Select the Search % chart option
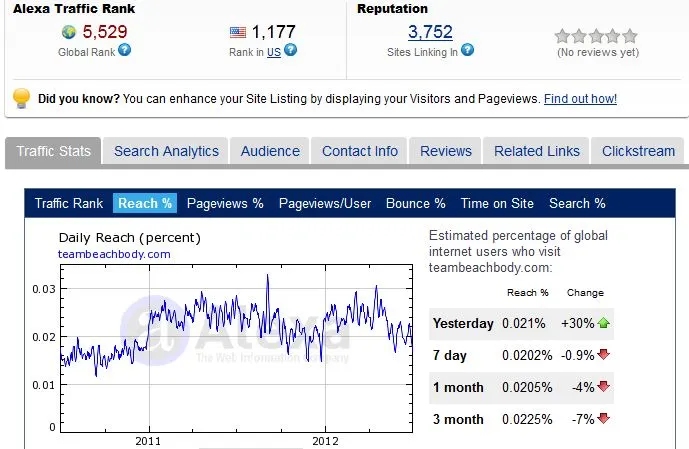 point(577,203)
